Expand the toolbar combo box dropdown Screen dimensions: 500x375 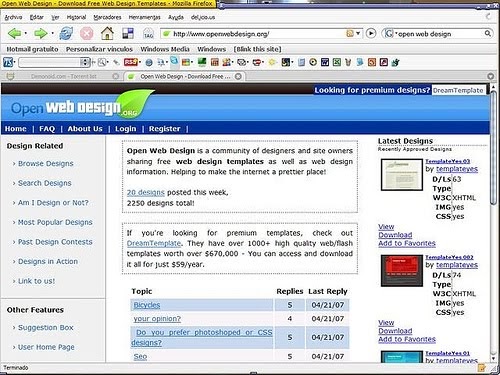click(84, 62)
